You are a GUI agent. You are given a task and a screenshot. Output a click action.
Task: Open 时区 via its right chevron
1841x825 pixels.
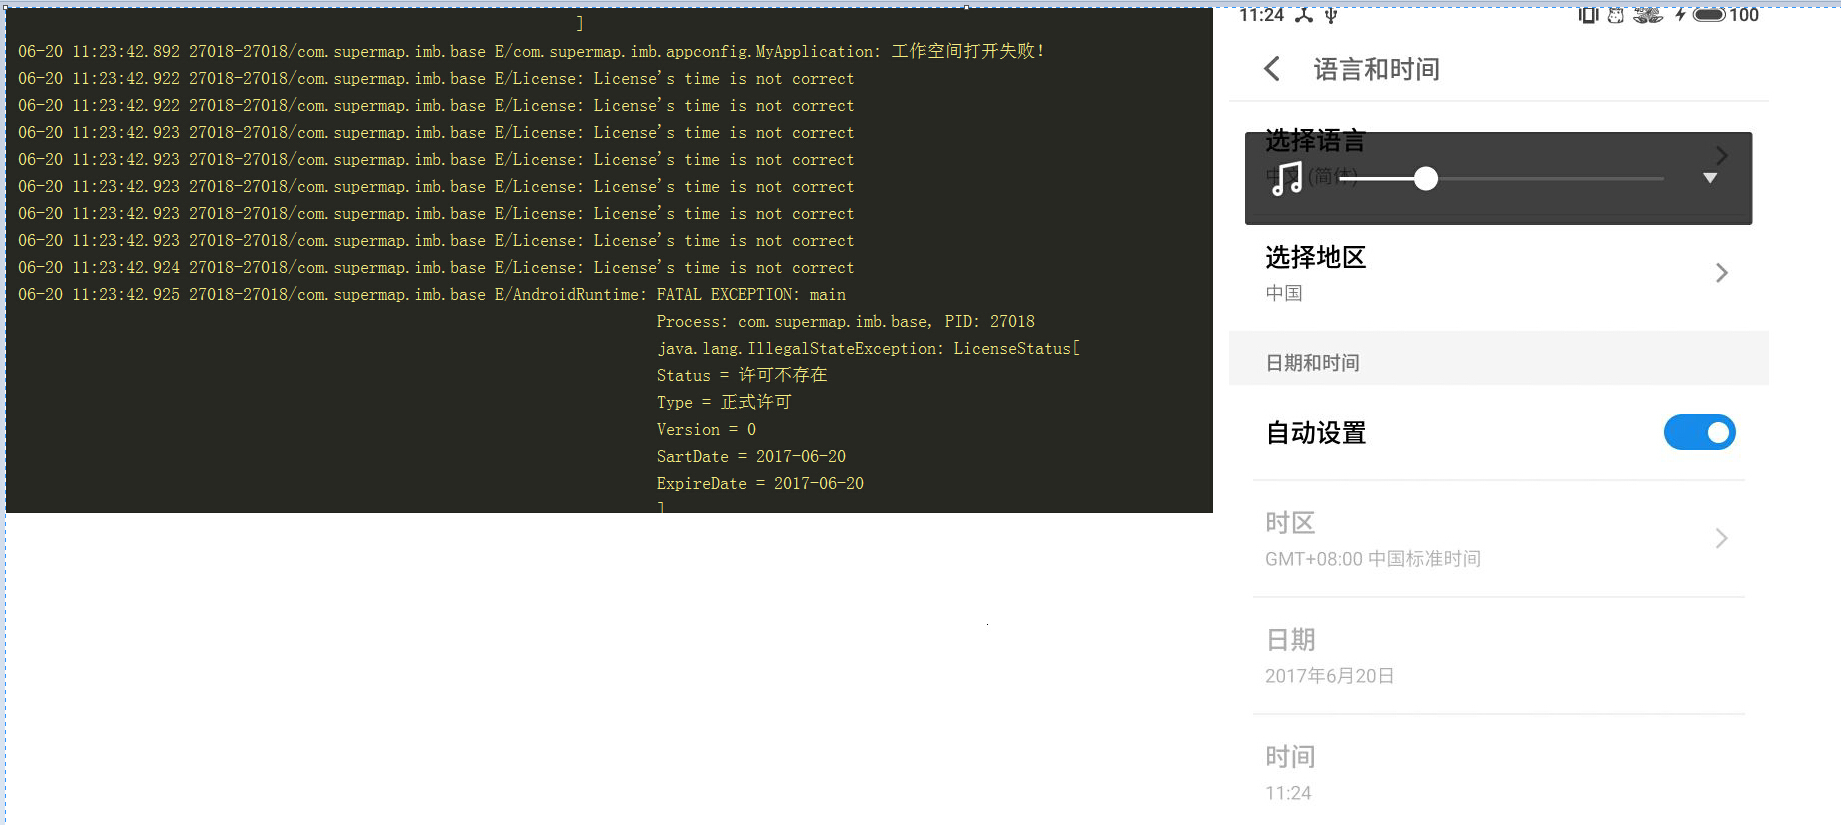coord(1721,538)
